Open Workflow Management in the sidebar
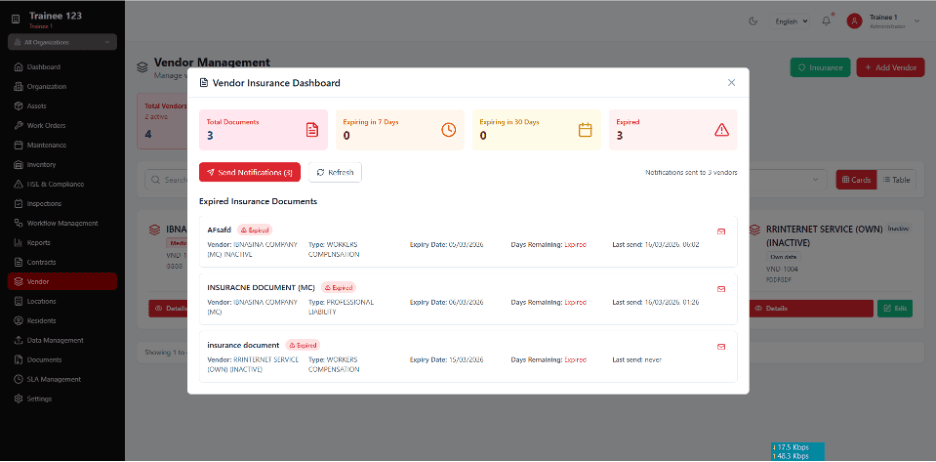Viewport: 936px width, 462px height. click(62, 223)
